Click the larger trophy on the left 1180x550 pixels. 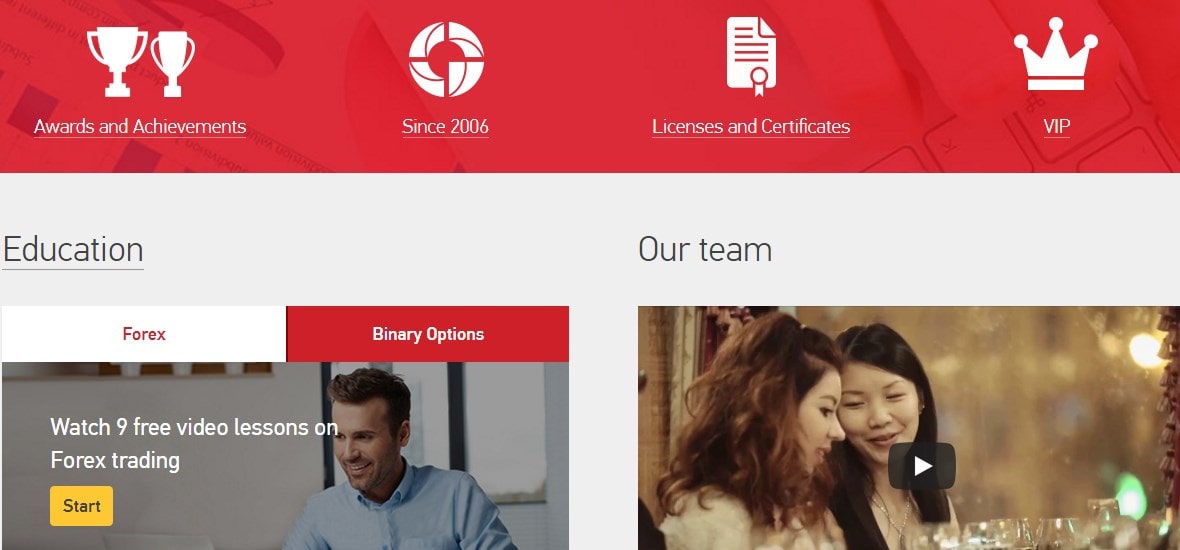pyautogui.click(x=116, y=60)
